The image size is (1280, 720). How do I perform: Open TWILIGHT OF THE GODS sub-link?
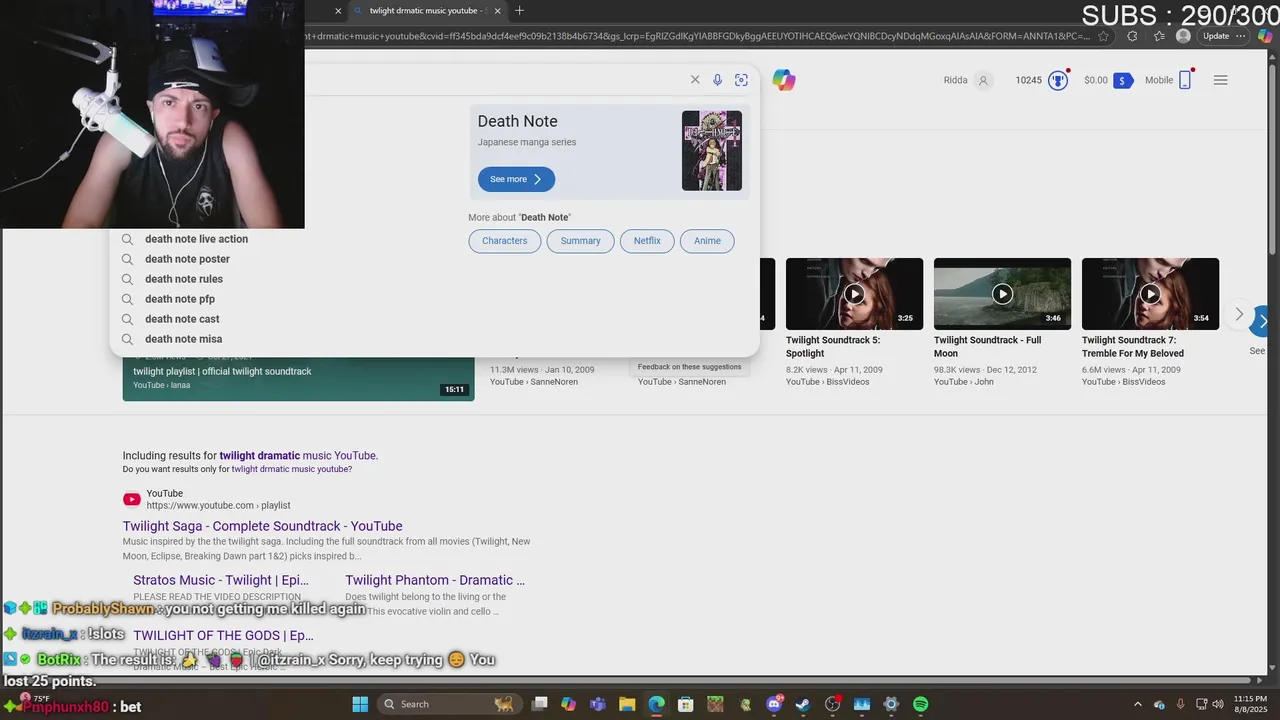(223, 635)
